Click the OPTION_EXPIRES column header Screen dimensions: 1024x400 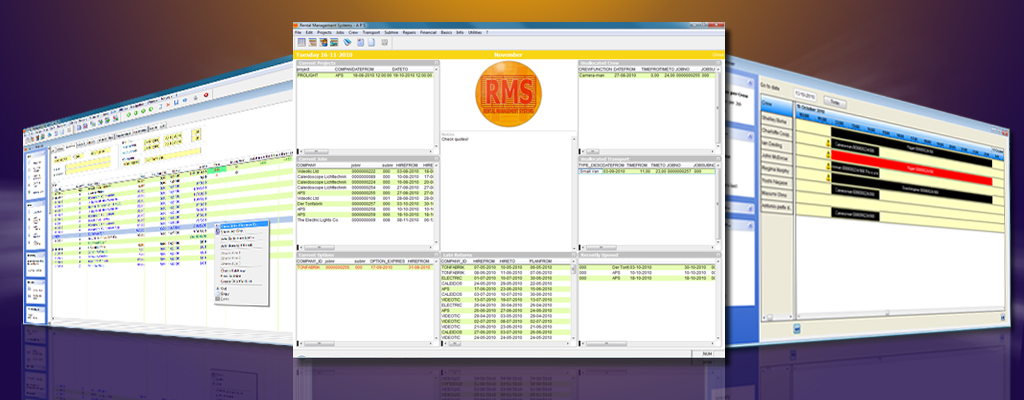(x=387, y=261)
